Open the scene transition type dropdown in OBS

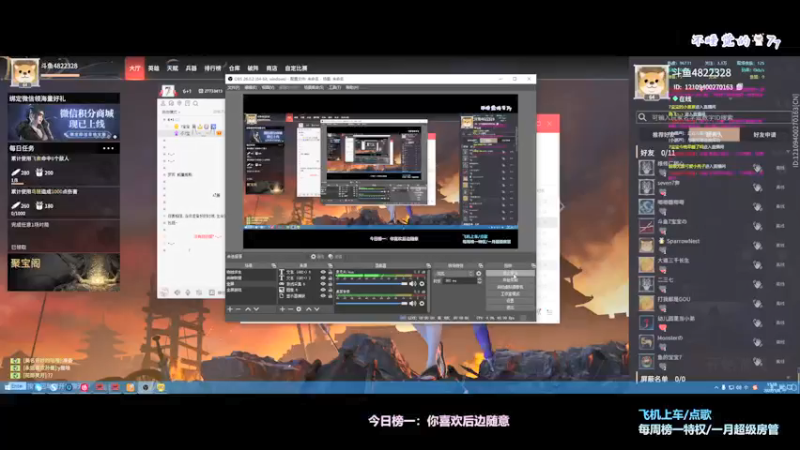(454, 273)
